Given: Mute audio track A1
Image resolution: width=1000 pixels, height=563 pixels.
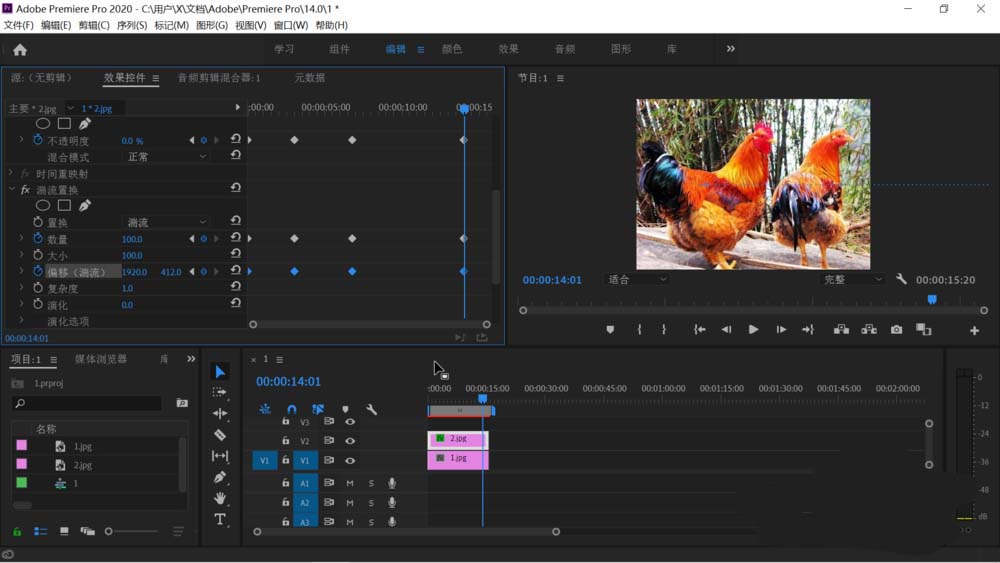Looking at the screenshot, I should [x=350, y=483].
